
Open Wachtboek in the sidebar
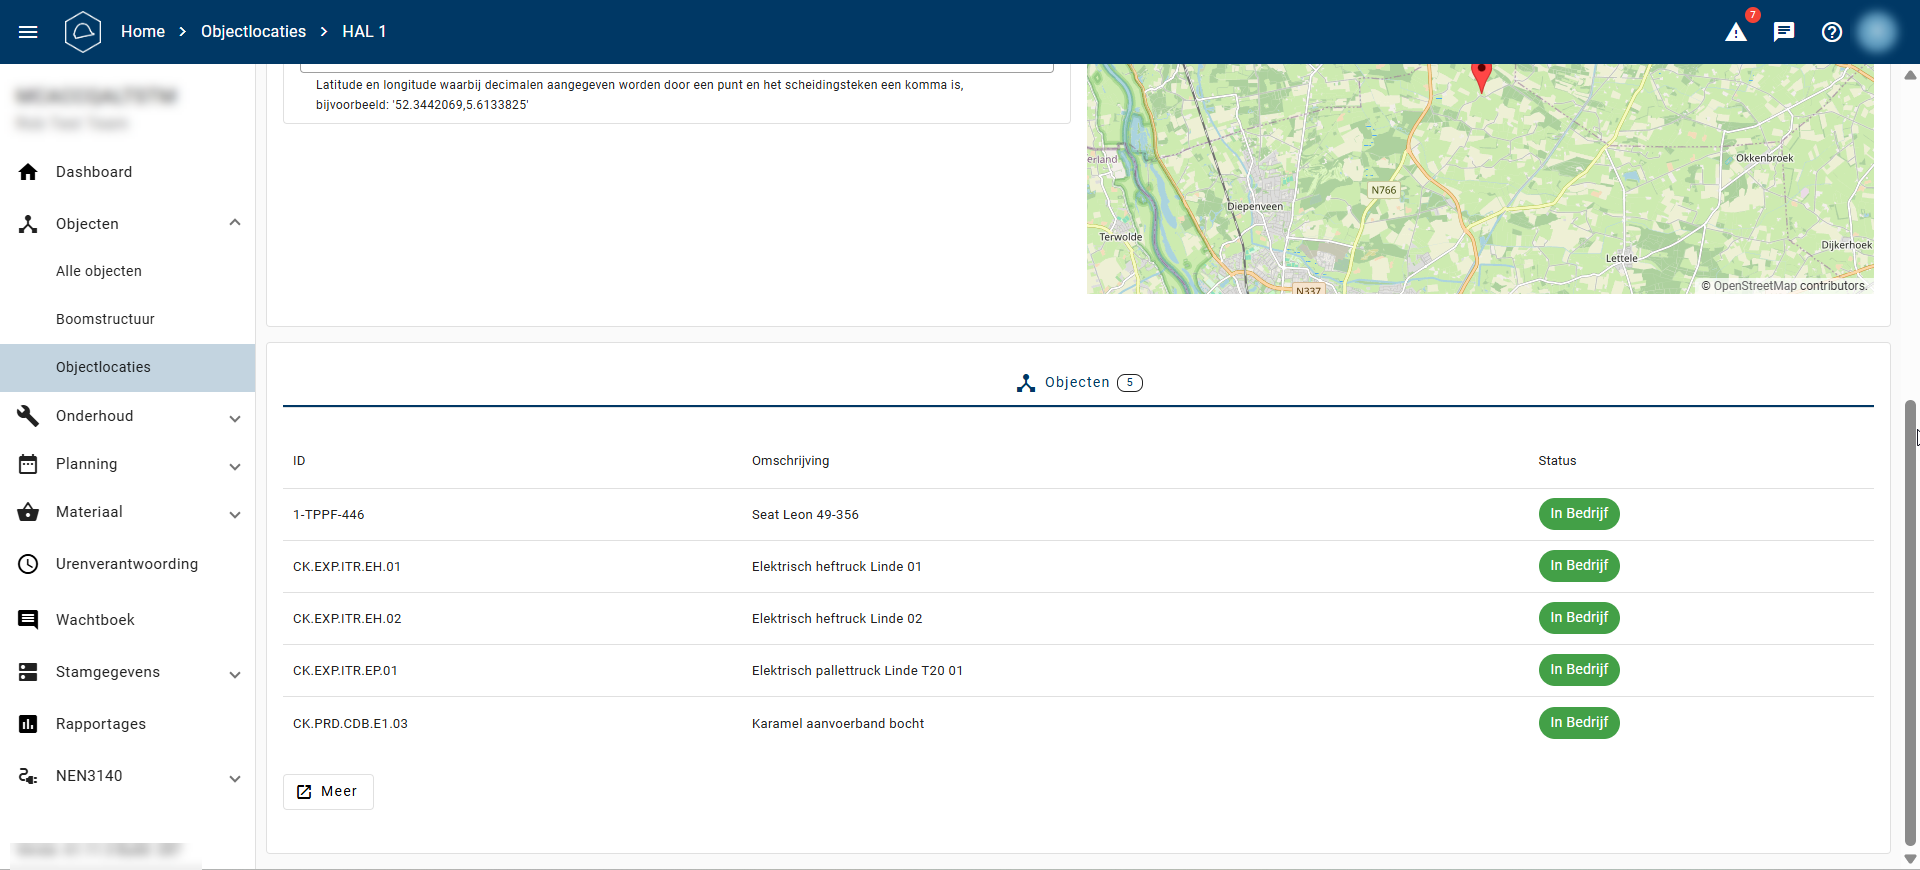[x=95, y=620]
